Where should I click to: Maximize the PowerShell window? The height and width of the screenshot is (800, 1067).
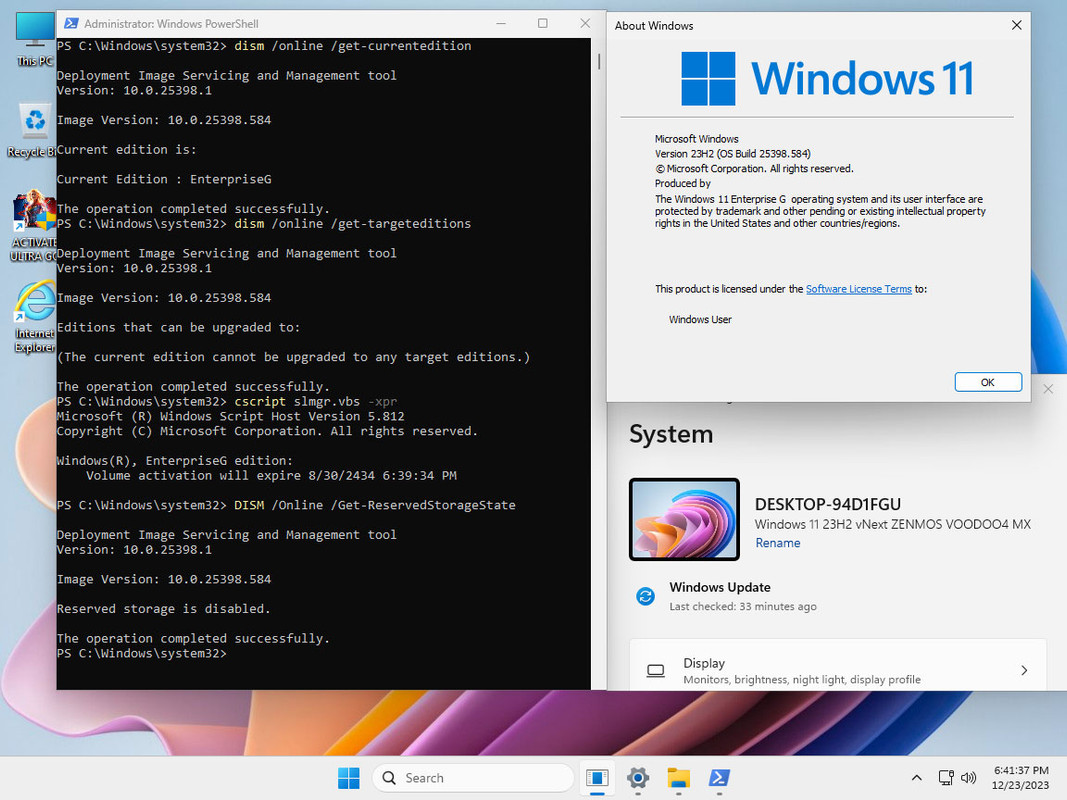(x=542, y=23)
